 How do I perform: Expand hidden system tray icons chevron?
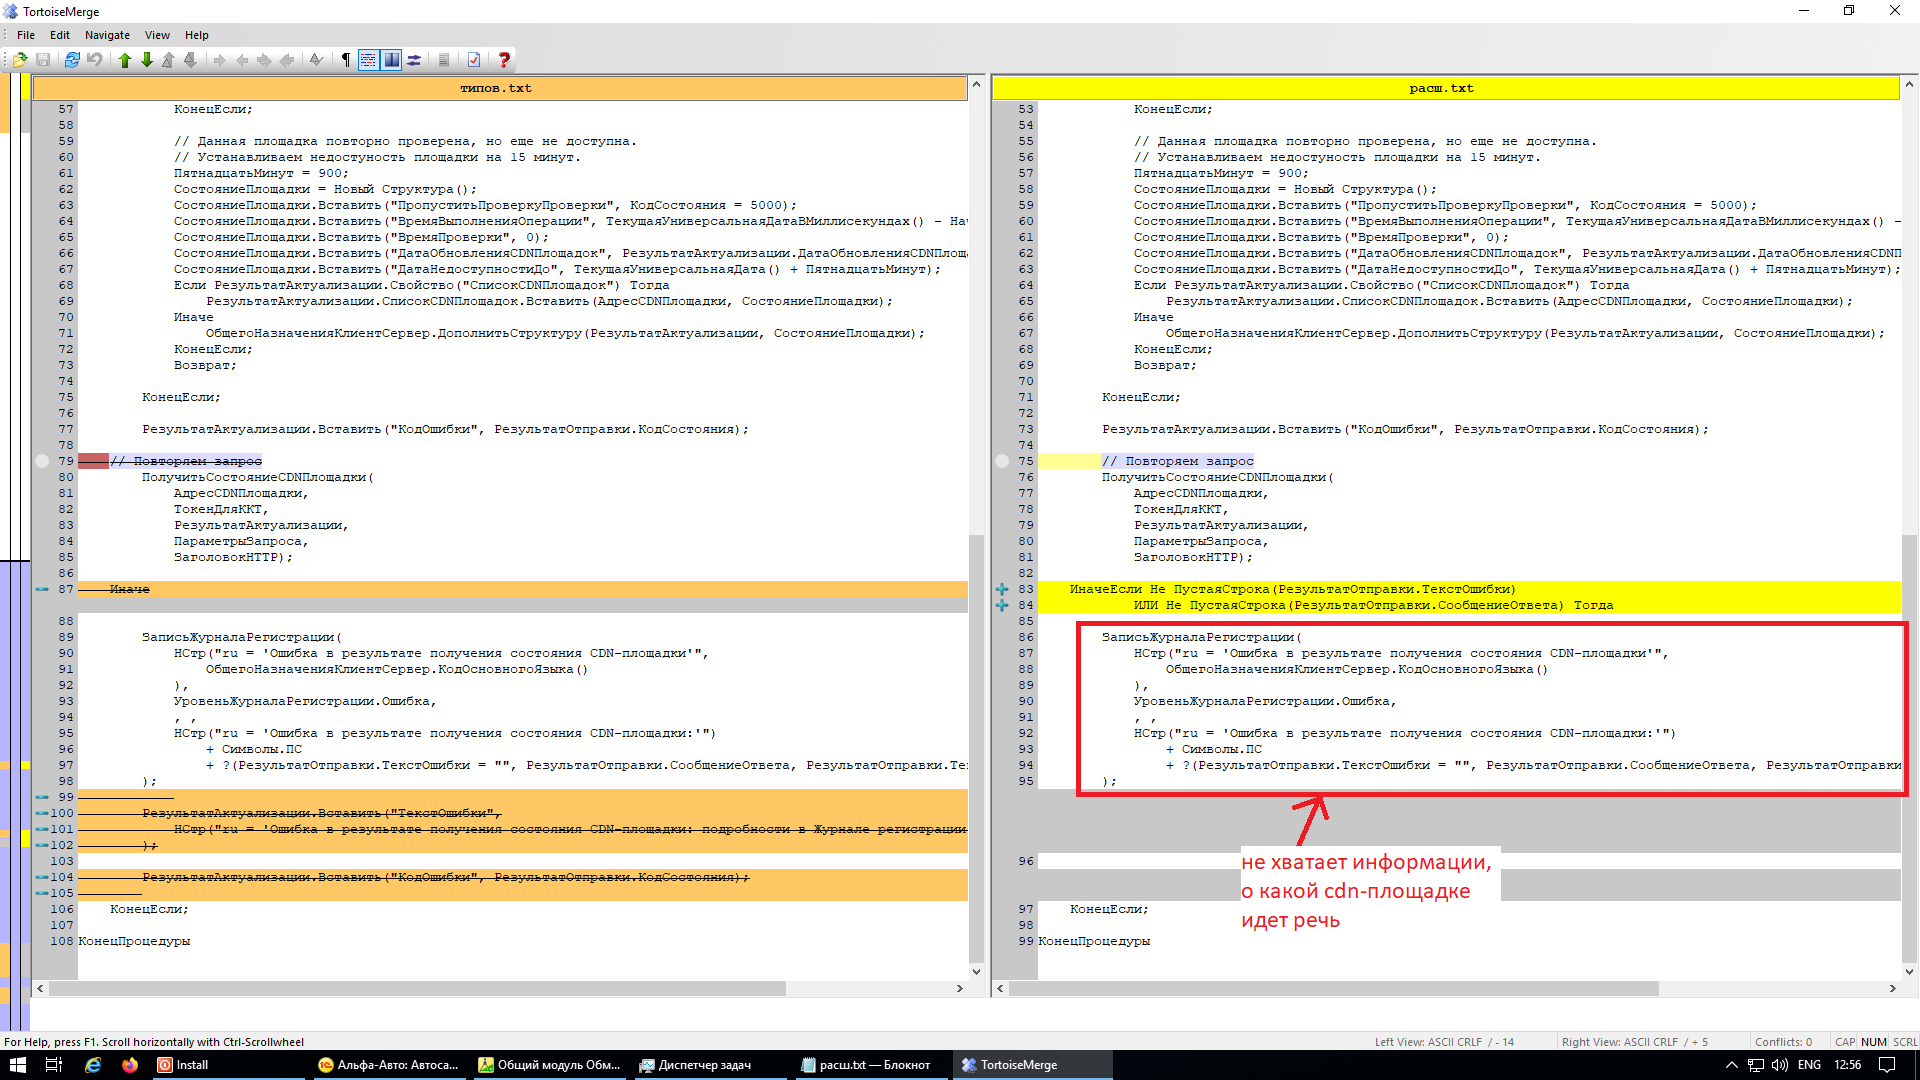[x=1732, y=1065]
